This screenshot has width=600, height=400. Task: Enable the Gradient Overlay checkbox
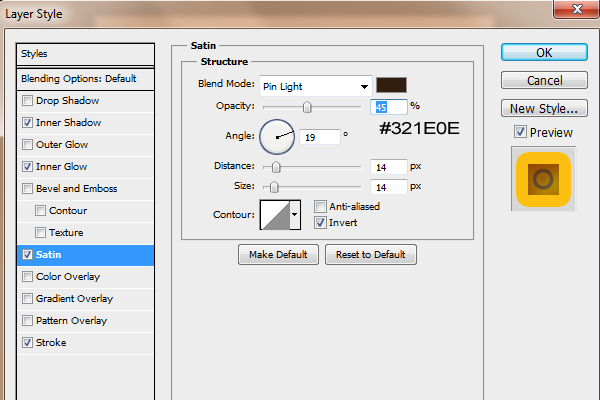point(27,299)
